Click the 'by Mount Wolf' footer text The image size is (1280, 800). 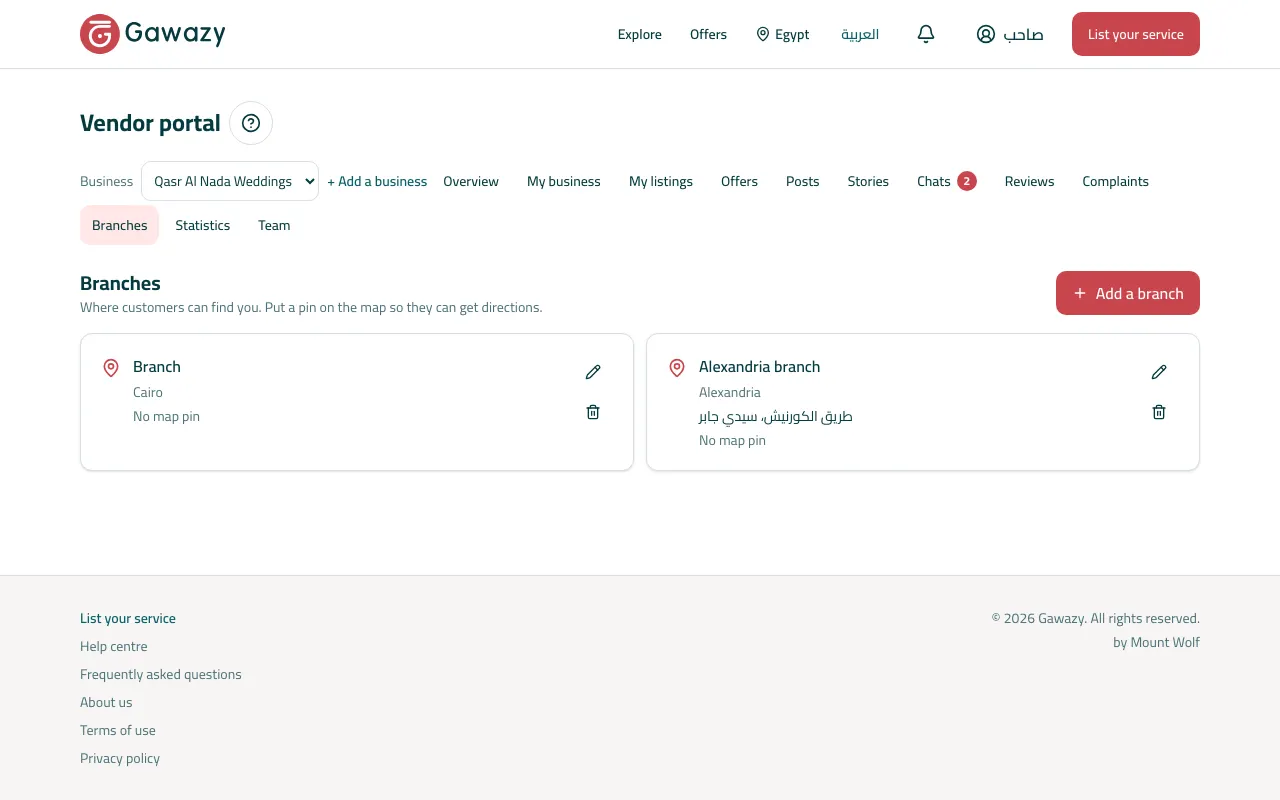tap(1156, 642)
